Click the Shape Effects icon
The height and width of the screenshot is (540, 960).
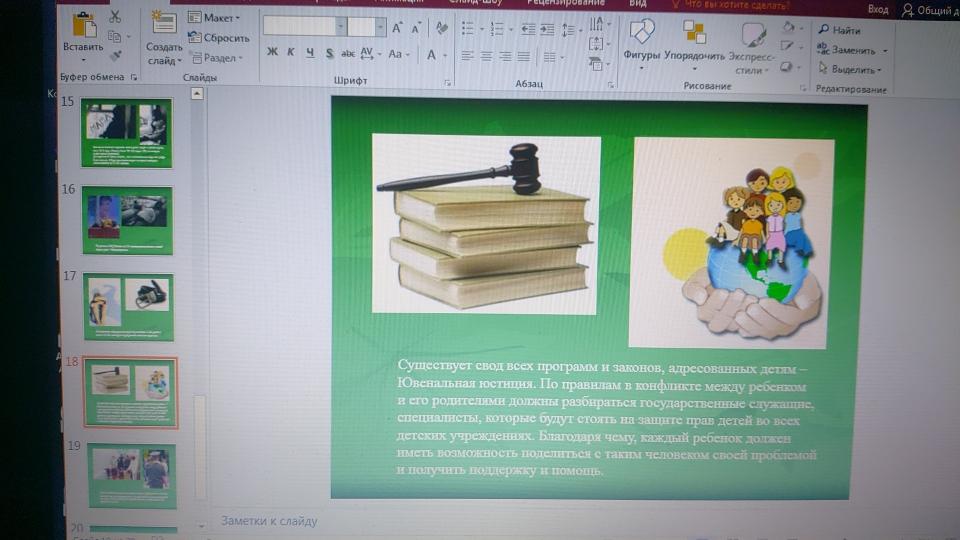click(x=787, y=67)
